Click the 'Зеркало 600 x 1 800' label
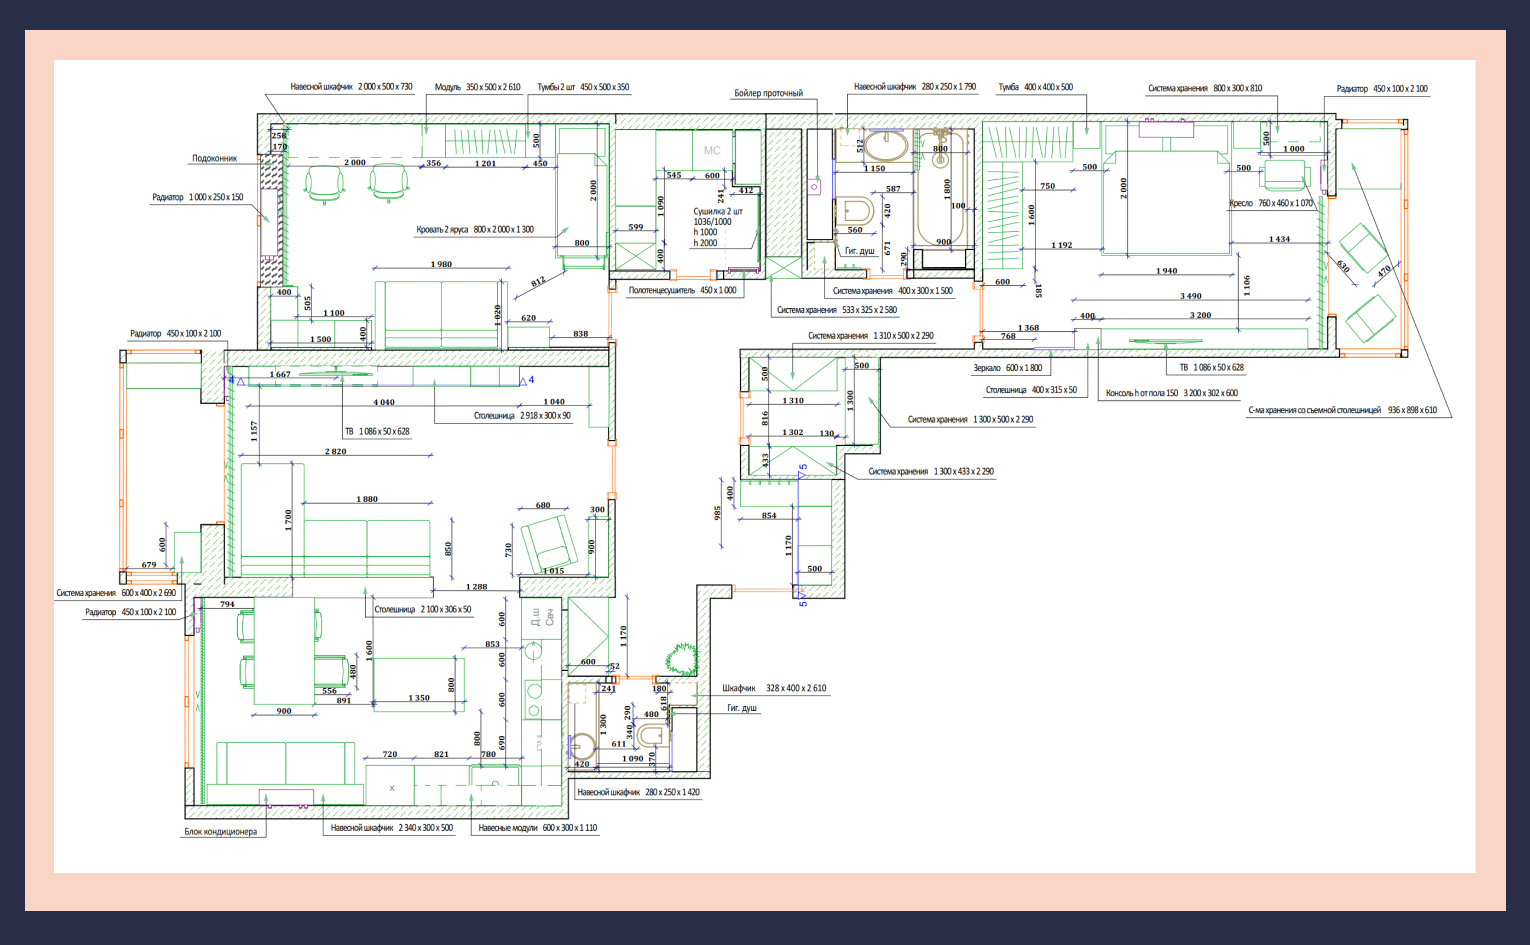The width and height of the screenshot is (1530, 945). (x=1007, y=368)
